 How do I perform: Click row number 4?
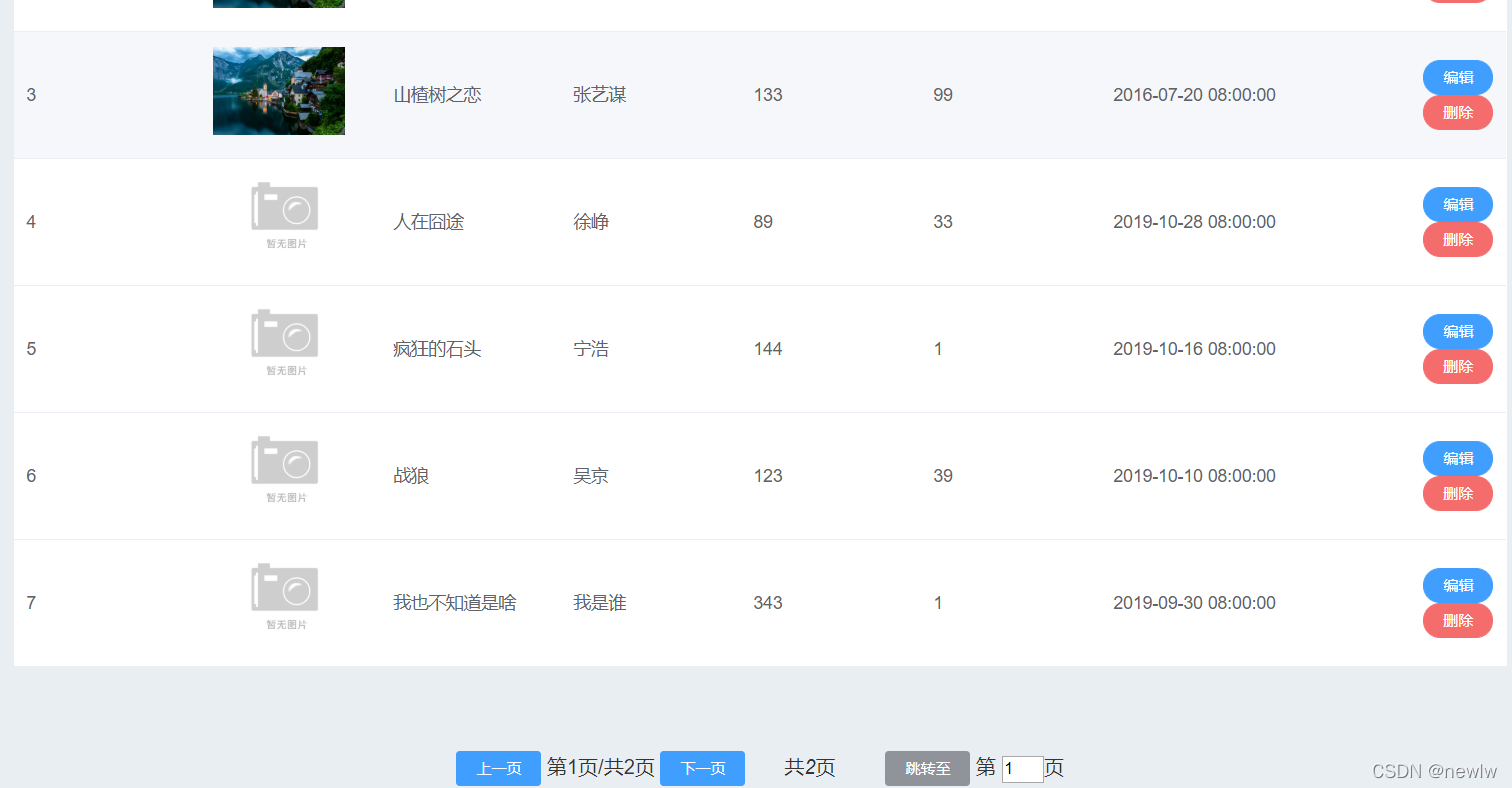[x=31, y=222]
